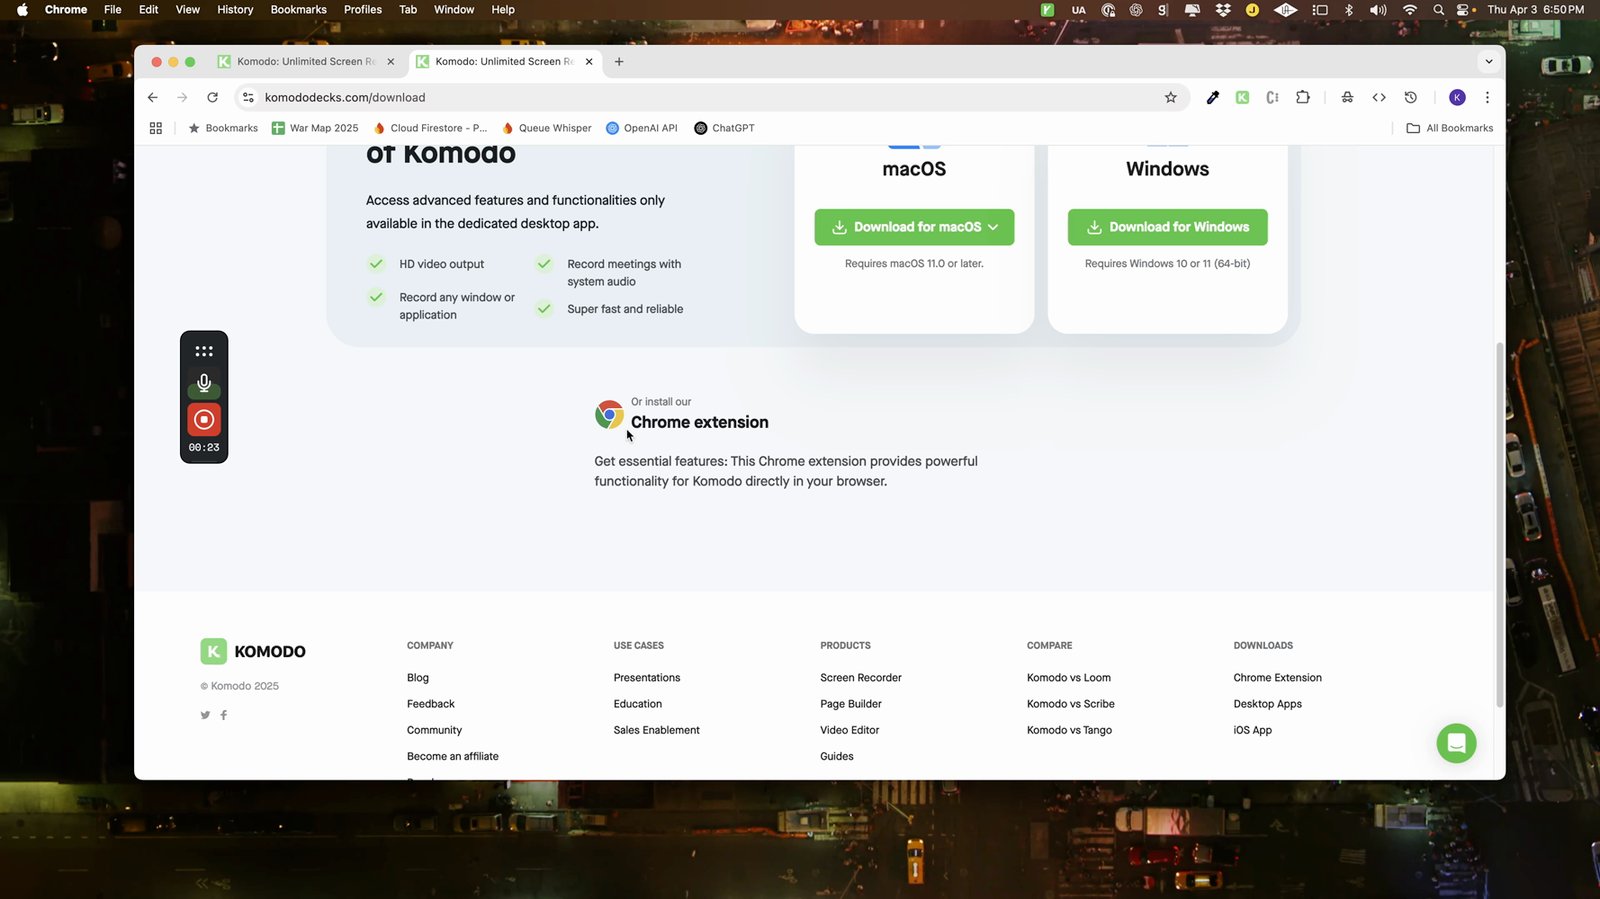Image resolution: width=1600 pixels, height=899 pixels.
Task: Stop the Komodo recording
Action: [x=204, y=420]
